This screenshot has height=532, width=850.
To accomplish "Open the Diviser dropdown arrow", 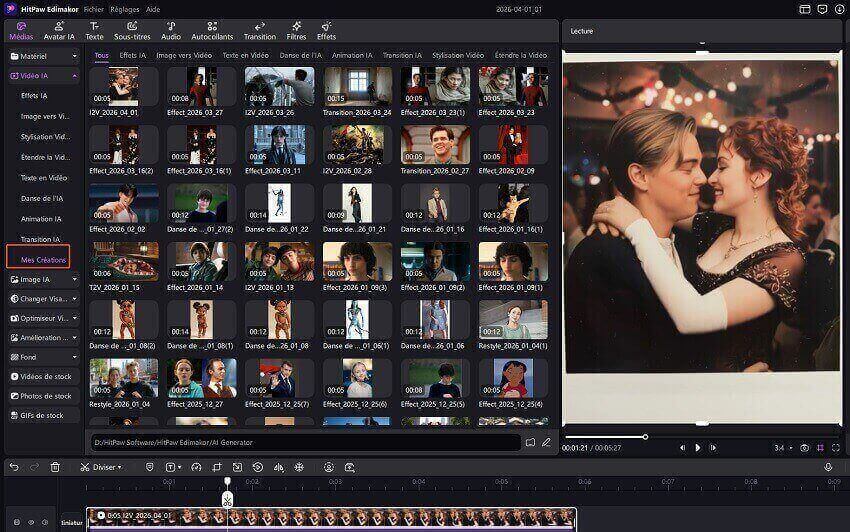I will point(120,467).
